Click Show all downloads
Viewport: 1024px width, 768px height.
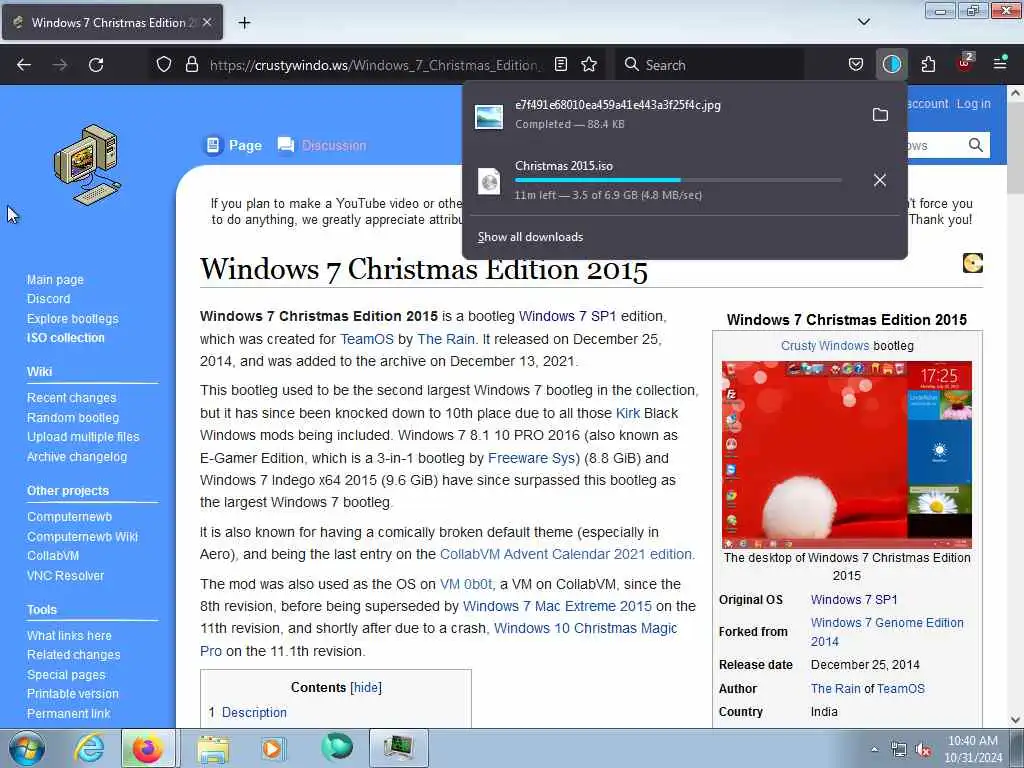pyautogui.click(x=530, y=237)
